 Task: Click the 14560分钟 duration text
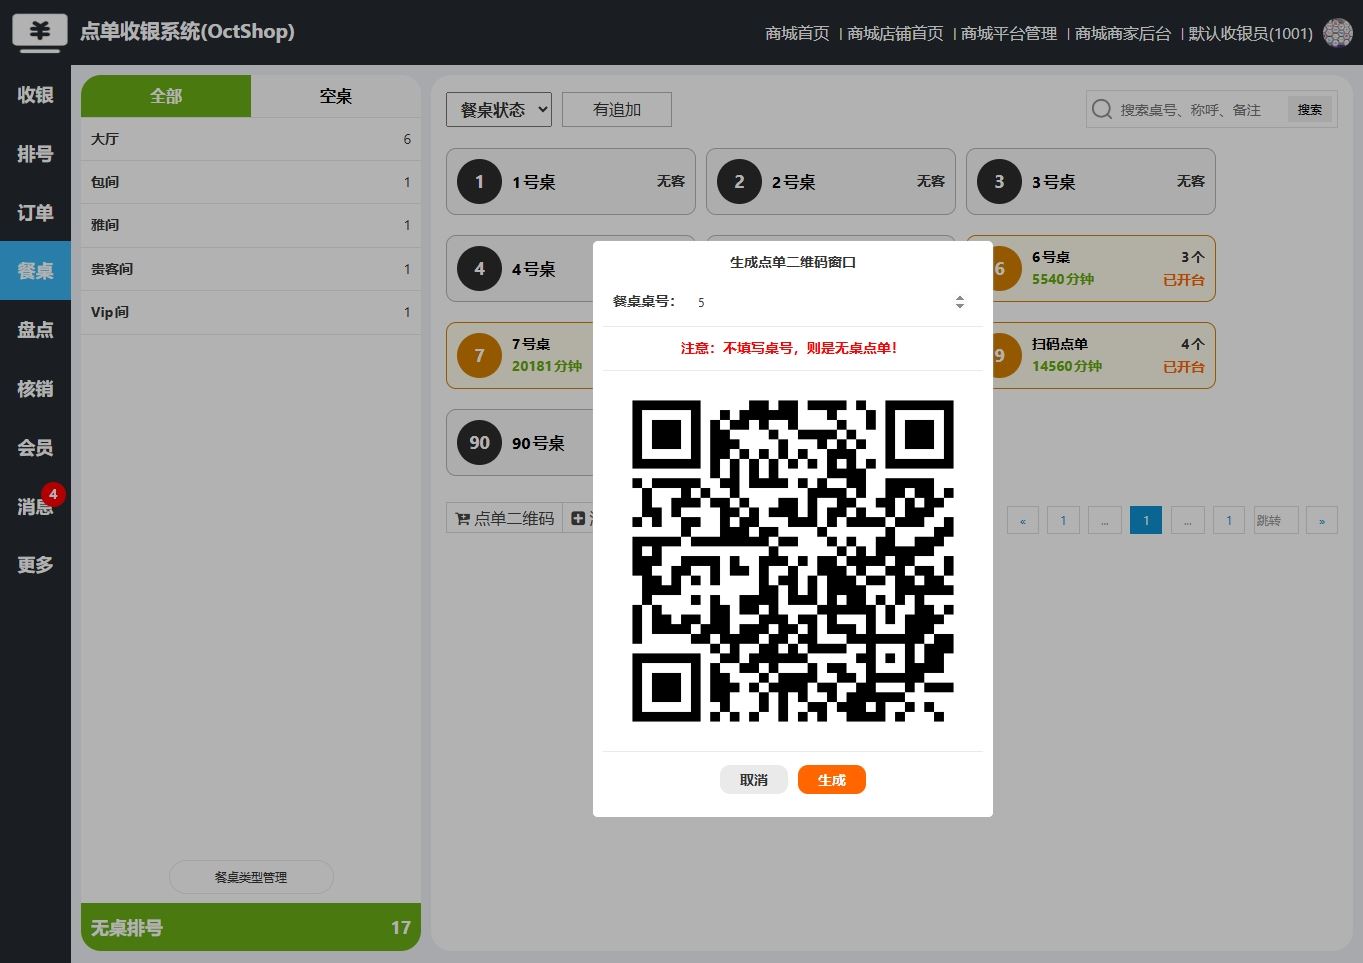(1067, 366)
